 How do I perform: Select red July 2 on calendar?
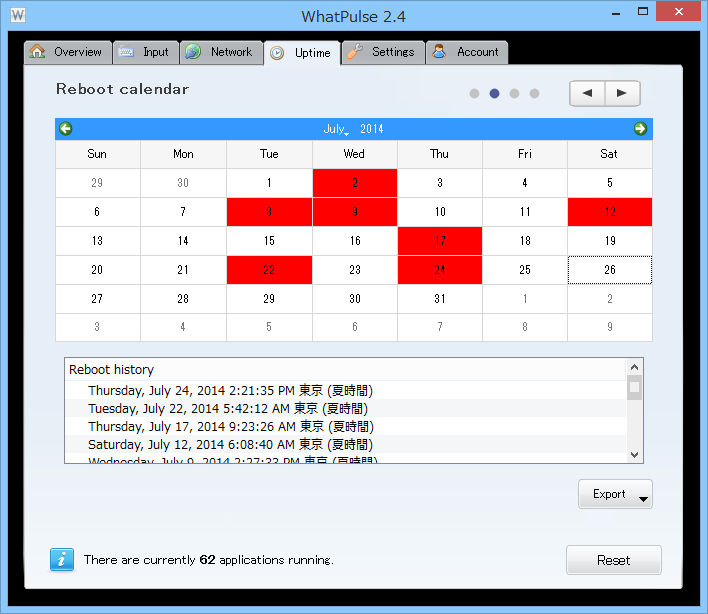click(355, 183)
